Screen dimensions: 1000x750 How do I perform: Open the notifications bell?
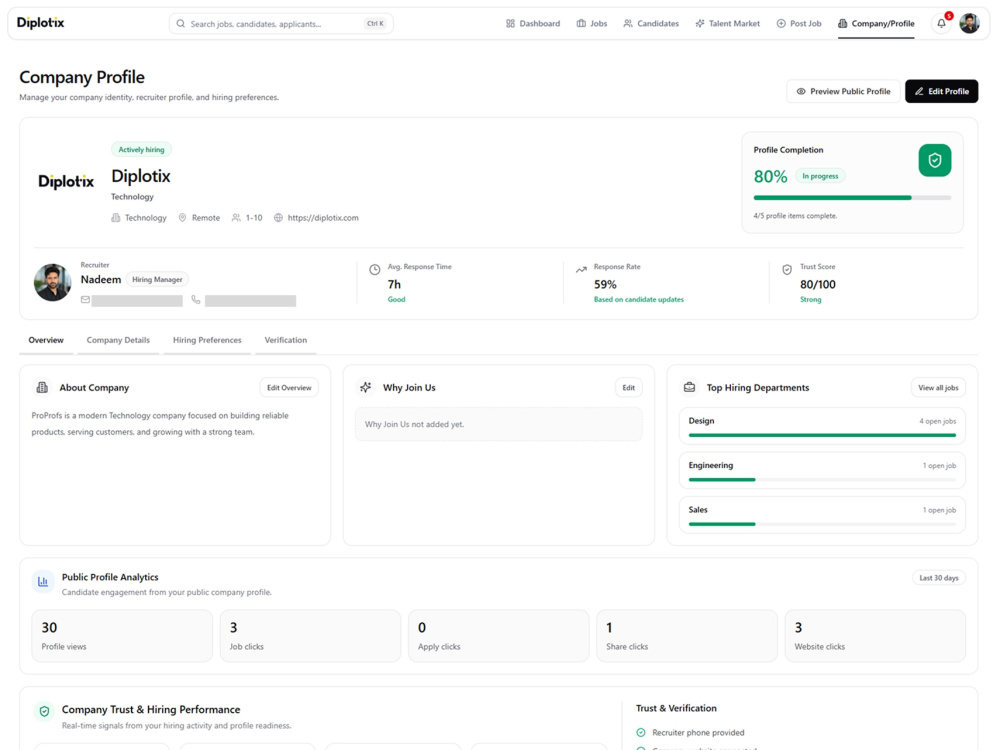[941, 24]
